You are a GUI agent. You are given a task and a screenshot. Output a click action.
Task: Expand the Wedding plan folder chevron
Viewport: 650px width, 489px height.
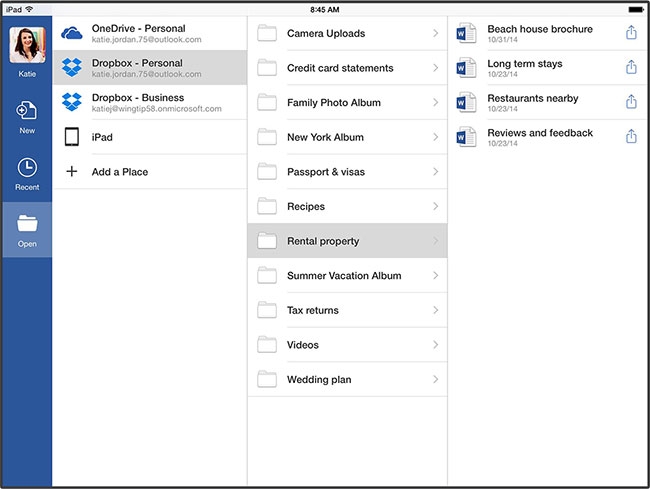click(x=435, y=380)
